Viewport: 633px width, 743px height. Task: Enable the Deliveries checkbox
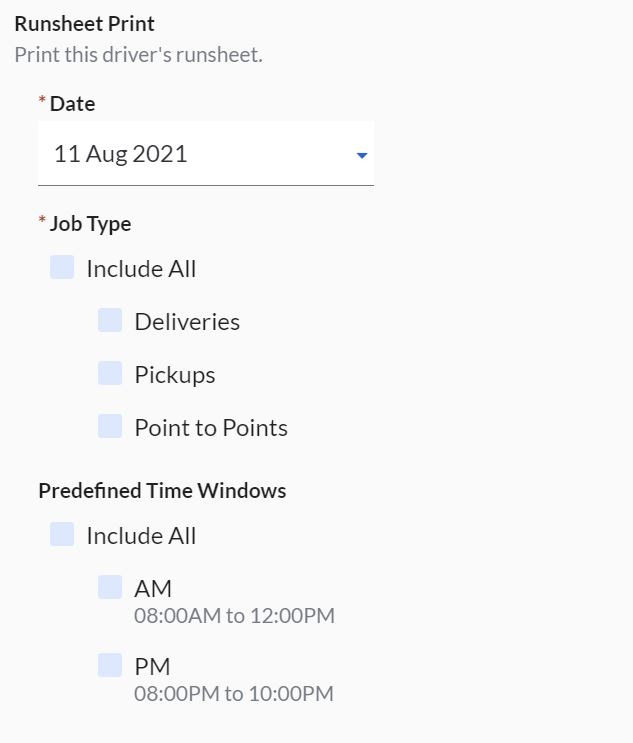[110, 320]
